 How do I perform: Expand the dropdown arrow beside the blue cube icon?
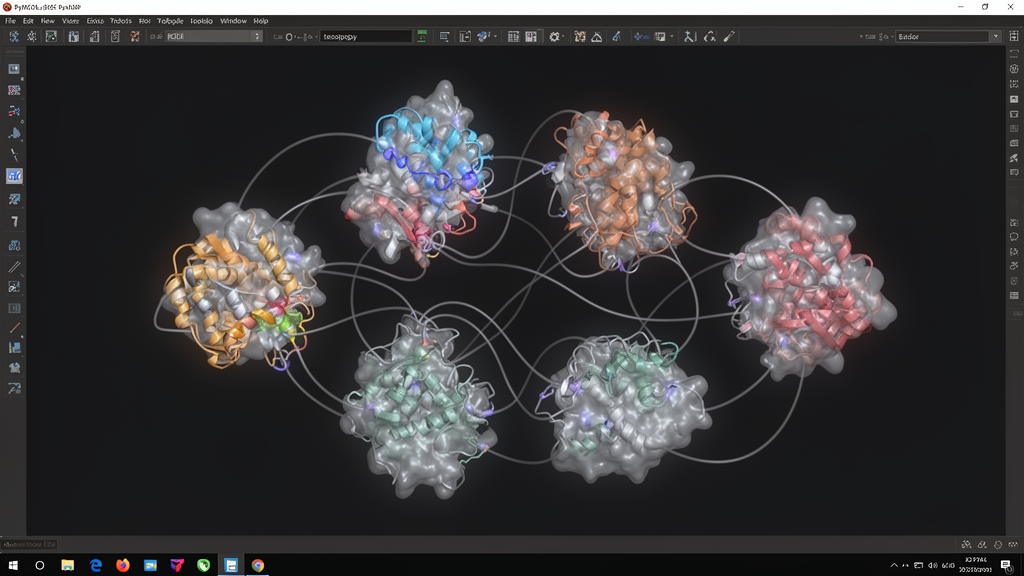[495, 37]
